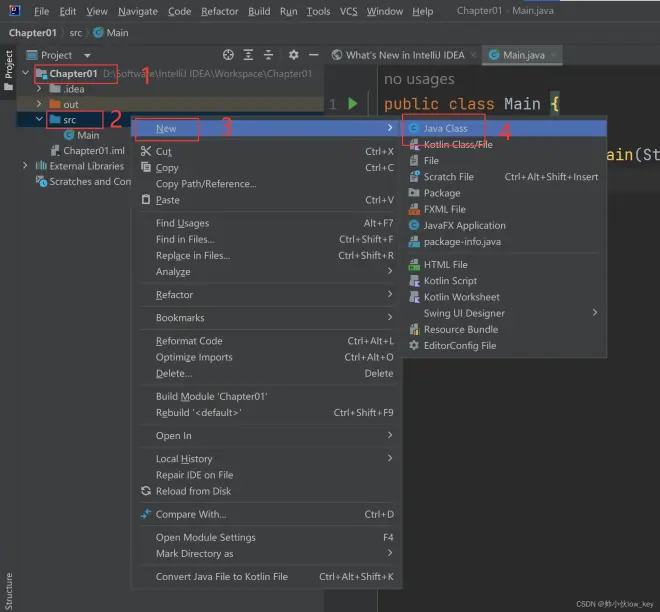Open Project panel gear options

click(x=293, y=55)
